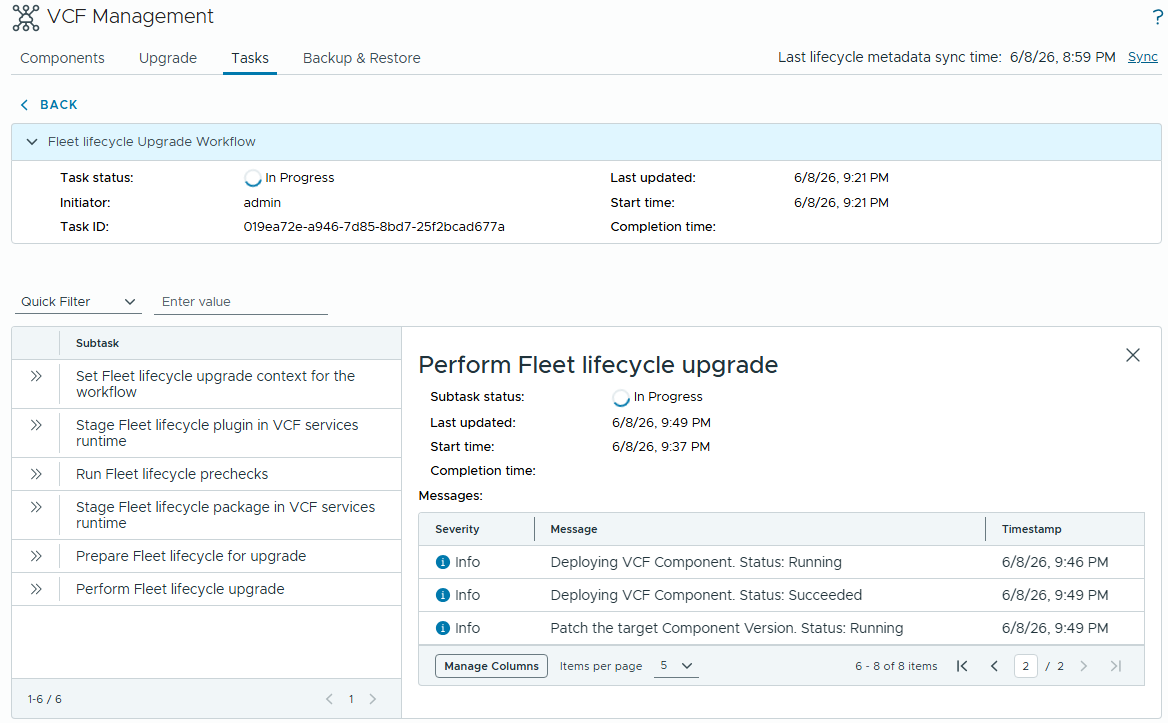This screenshot has width=1168, height=723.
Task: Open the Items per page dropdown
Action: 676,666
